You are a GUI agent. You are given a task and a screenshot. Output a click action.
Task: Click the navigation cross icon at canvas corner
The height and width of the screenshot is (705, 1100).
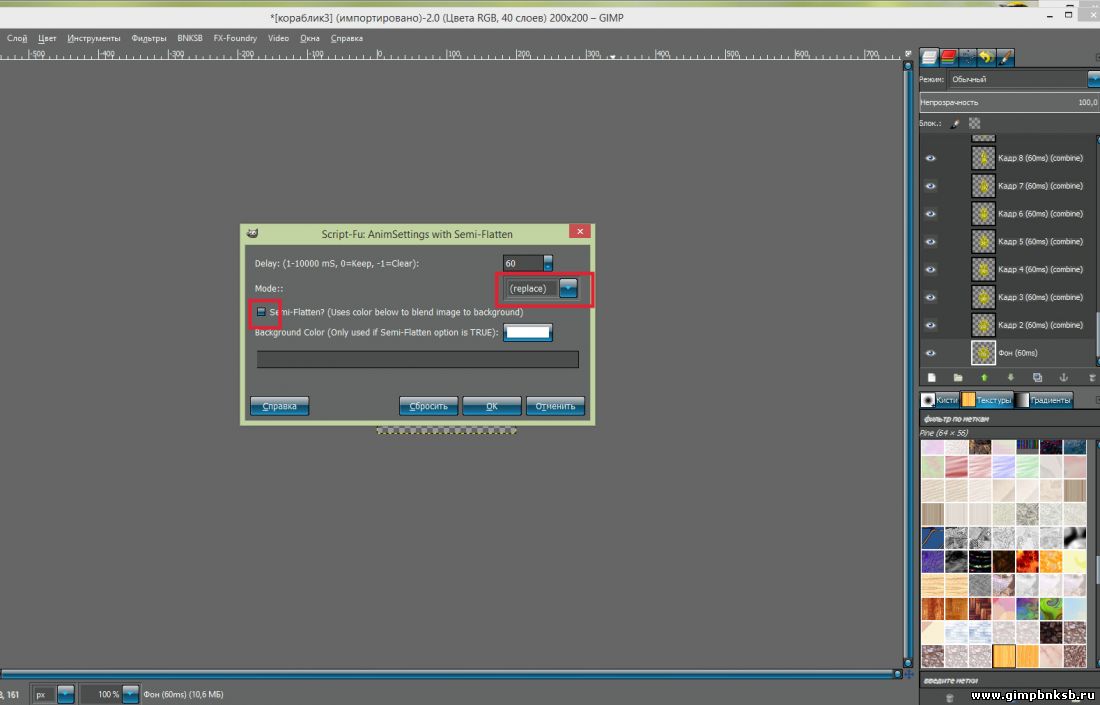908,674
